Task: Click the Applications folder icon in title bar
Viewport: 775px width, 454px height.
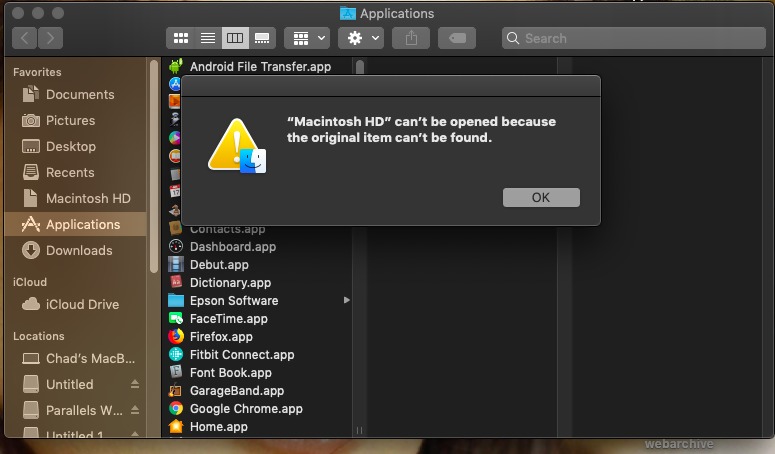Action: coord(347,13)
